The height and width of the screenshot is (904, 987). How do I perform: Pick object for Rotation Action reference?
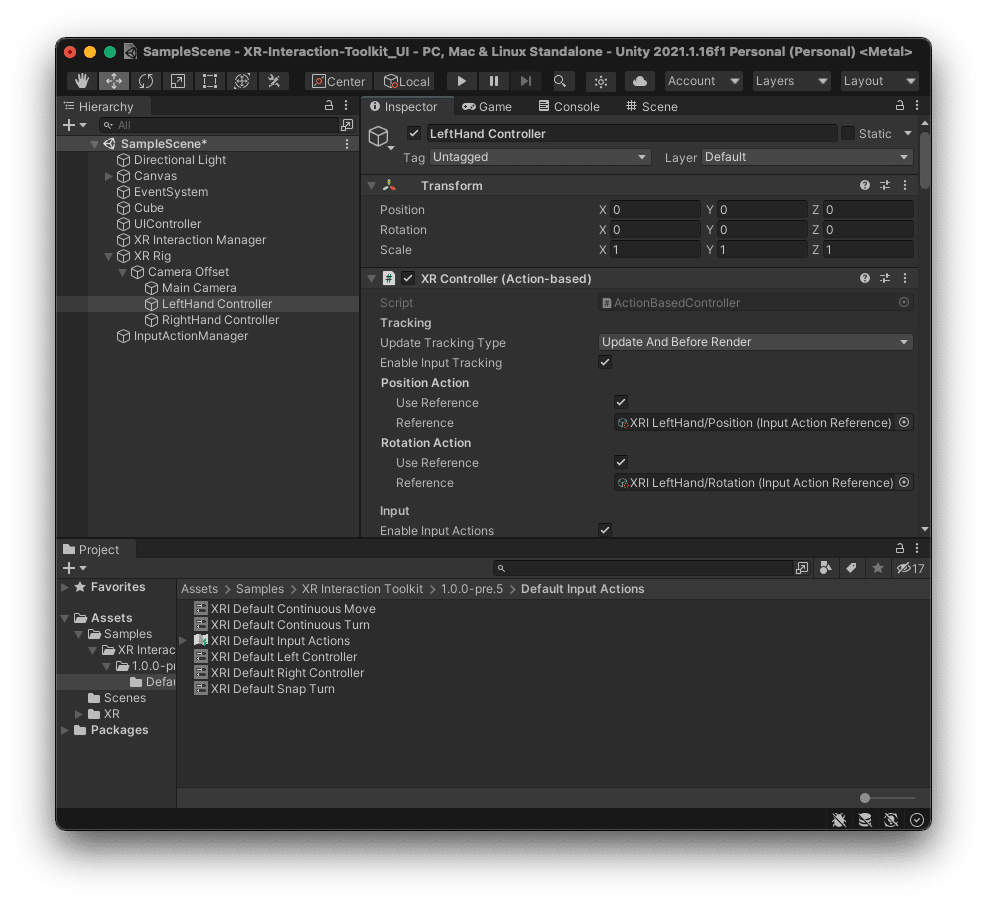904,482
